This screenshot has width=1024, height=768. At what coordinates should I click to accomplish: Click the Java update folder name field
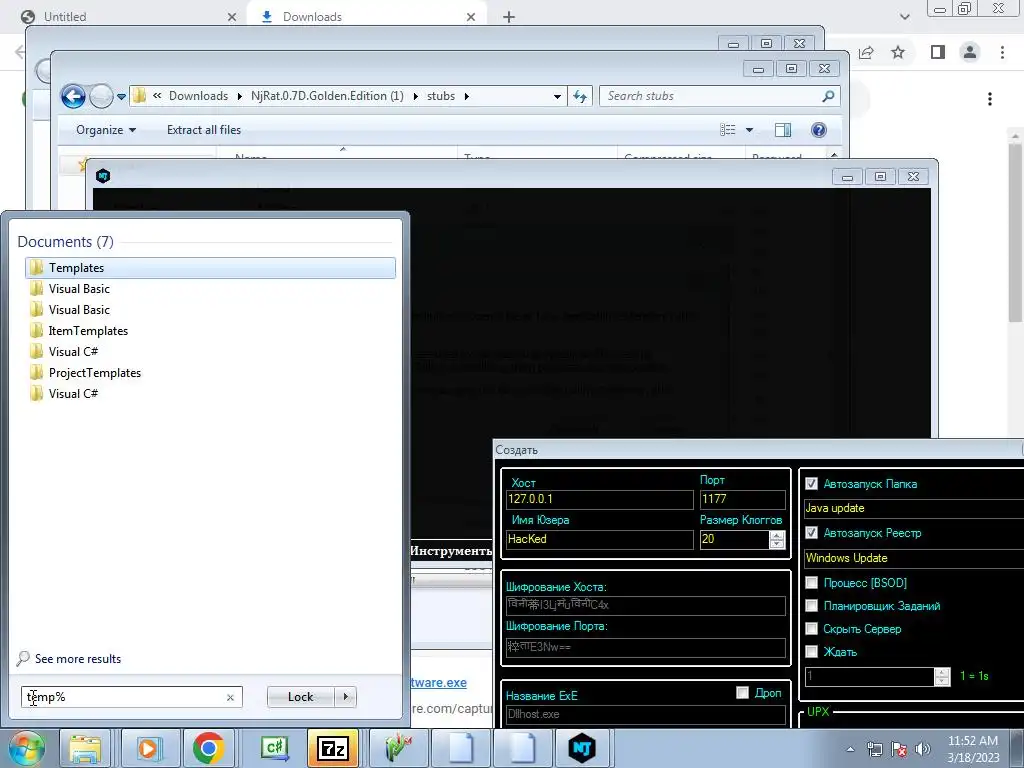[914, 508]
